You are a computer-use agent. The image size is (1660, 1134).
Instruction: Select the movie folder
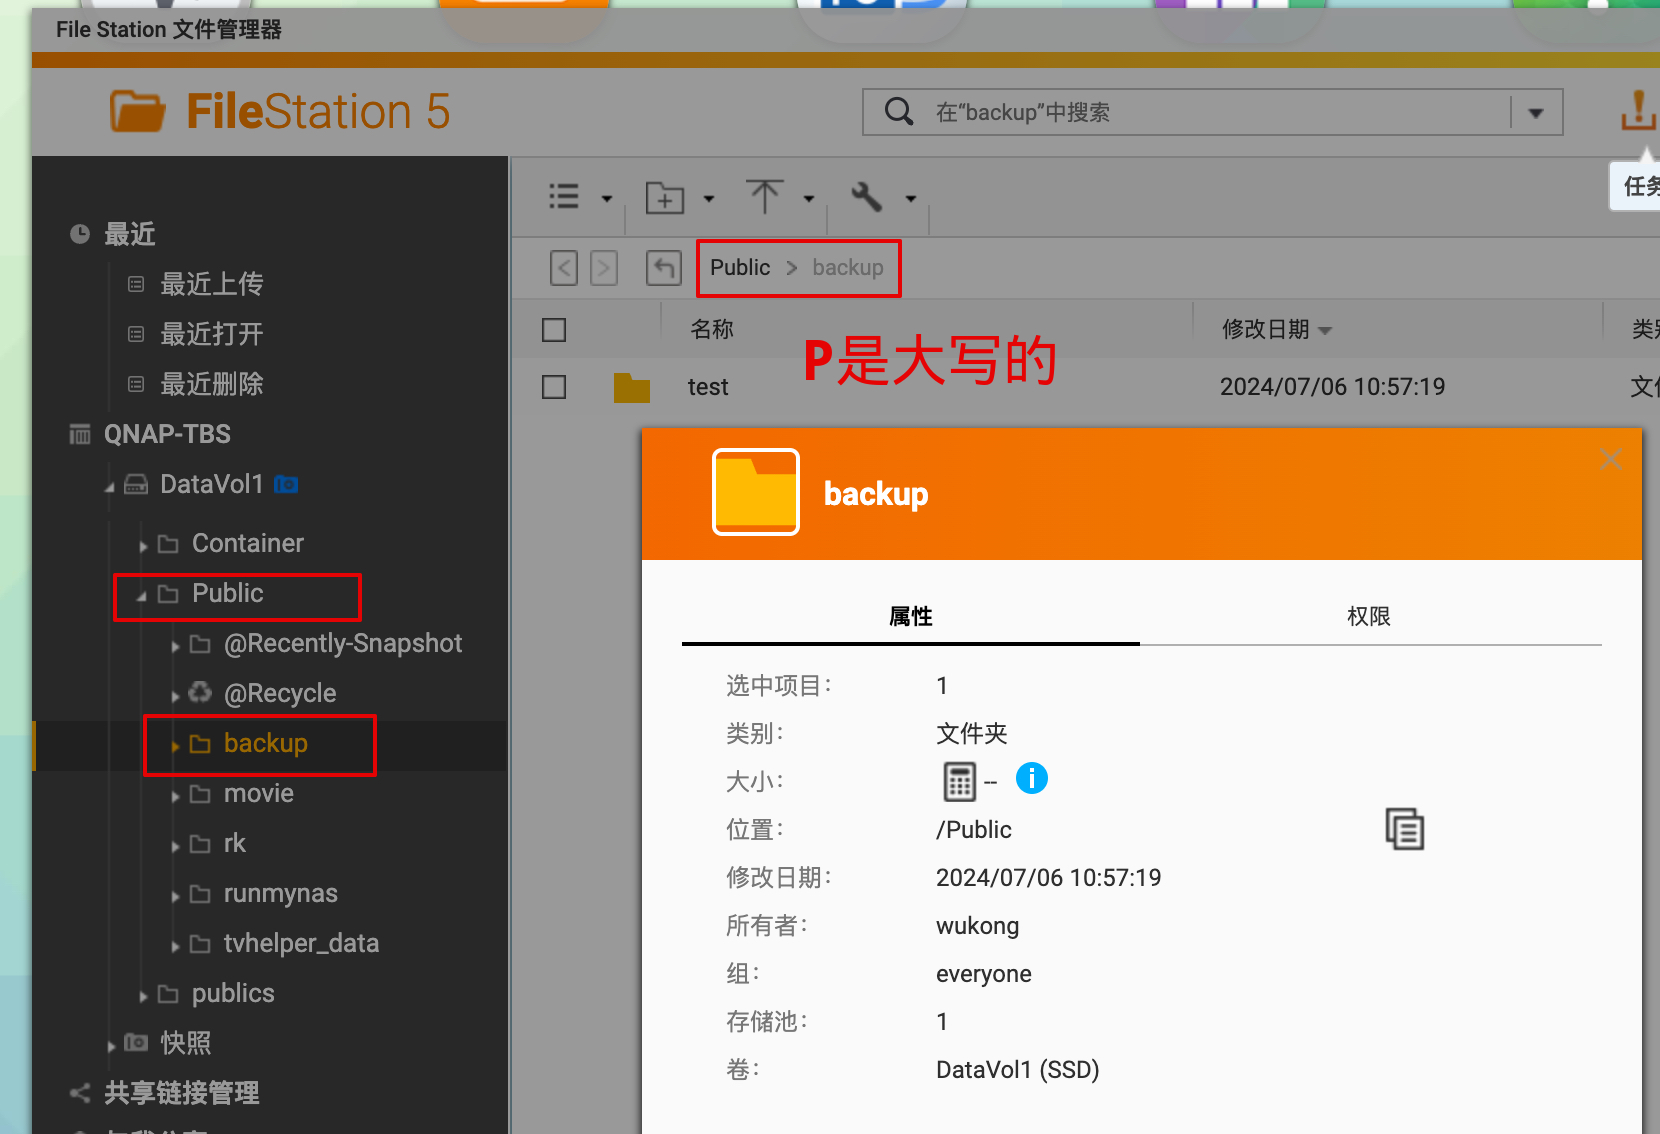pos(258,793)
